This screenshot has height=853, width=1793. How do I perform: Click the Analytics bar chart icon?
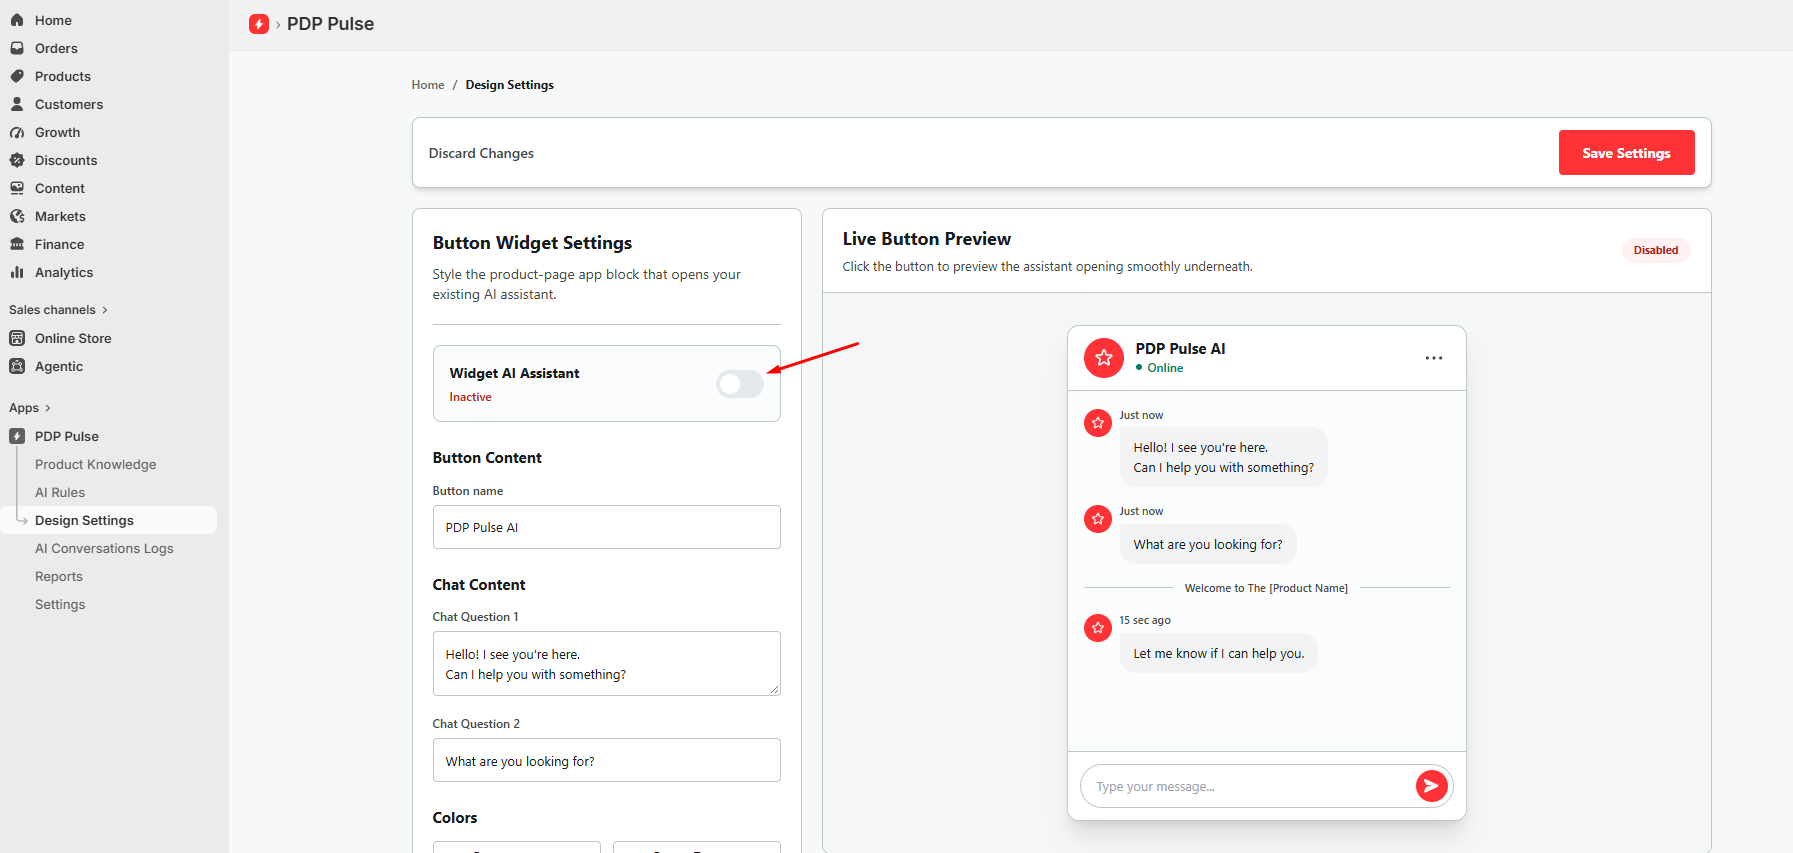[17, 272]
